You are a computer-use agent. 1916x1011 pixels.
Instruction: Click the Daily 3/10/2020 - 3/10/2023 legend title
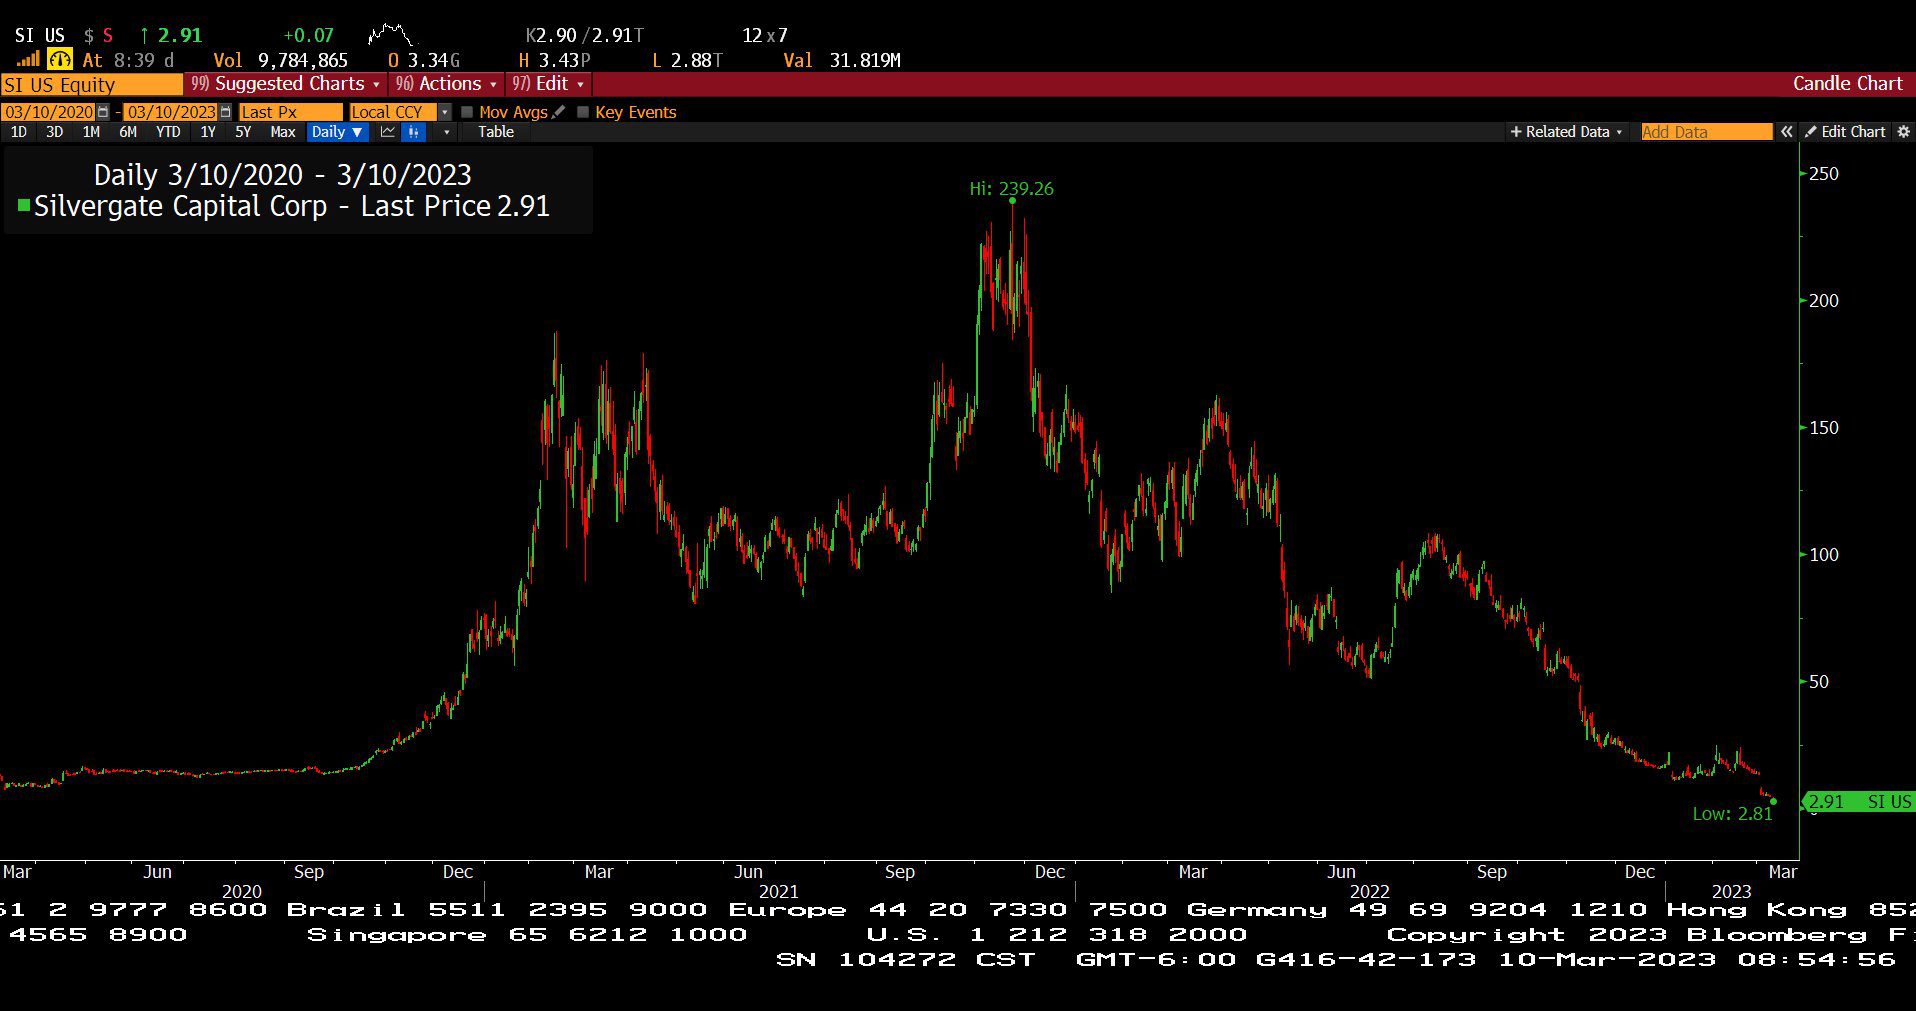pos(282,175)
